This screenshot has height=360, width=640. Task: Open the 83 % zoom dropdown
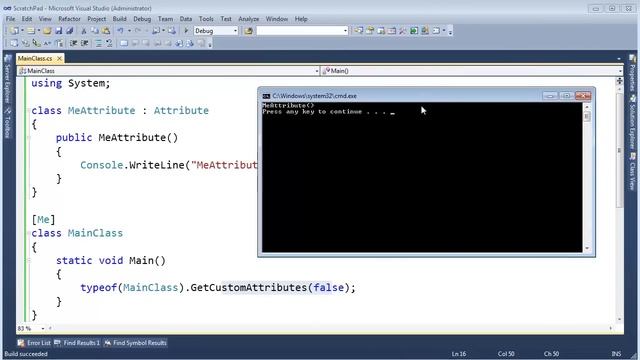point(42,329)
